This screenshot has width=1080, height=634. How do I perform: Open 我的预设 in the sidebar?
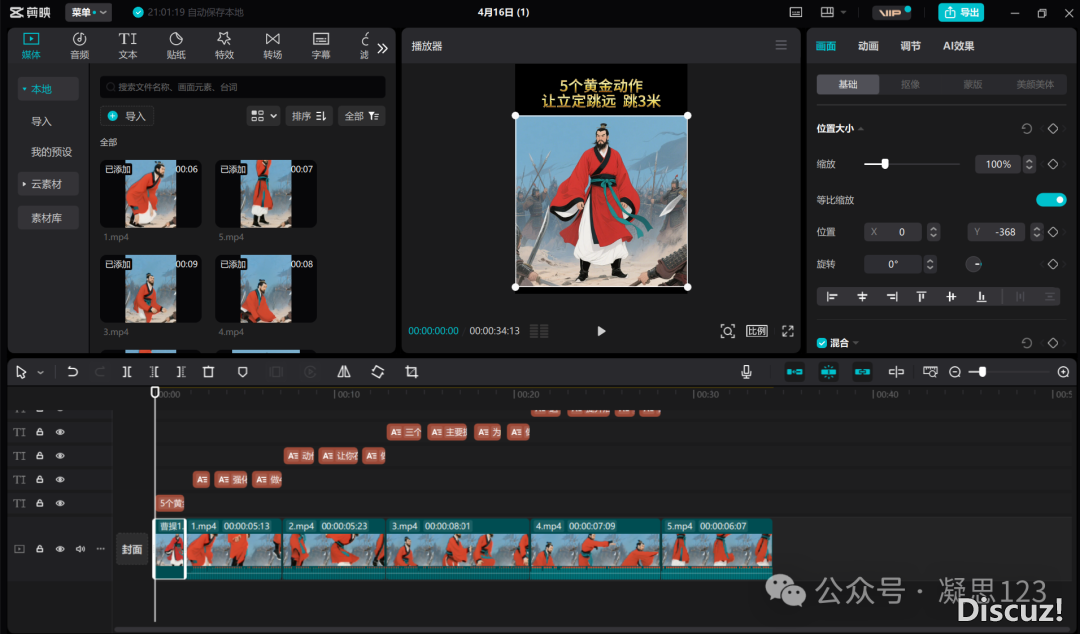click(x=51, y=152)
